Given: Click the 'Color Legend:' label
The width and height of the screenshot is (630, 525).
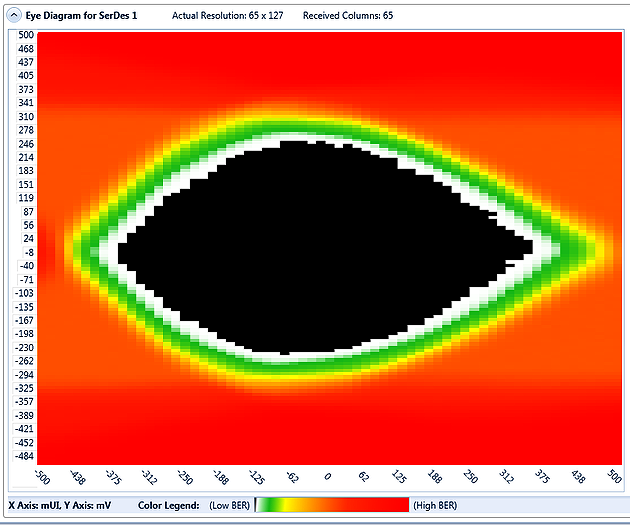Looking at the screenshot, I should pyautogui.click(x=169, y=505).
